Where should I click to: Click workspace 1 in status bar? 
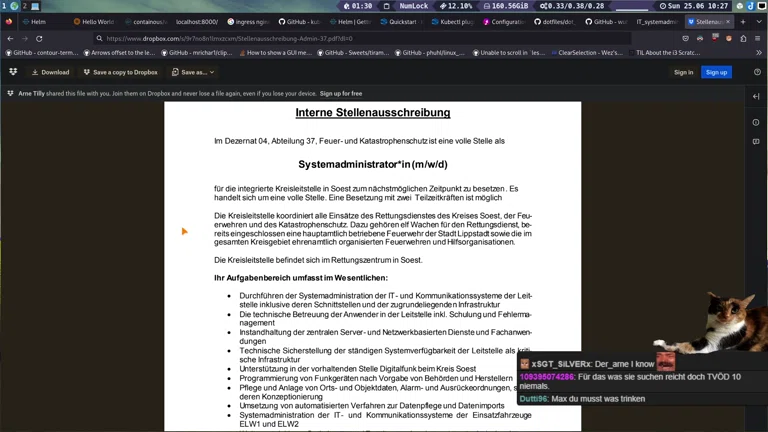tap(4, 6)
